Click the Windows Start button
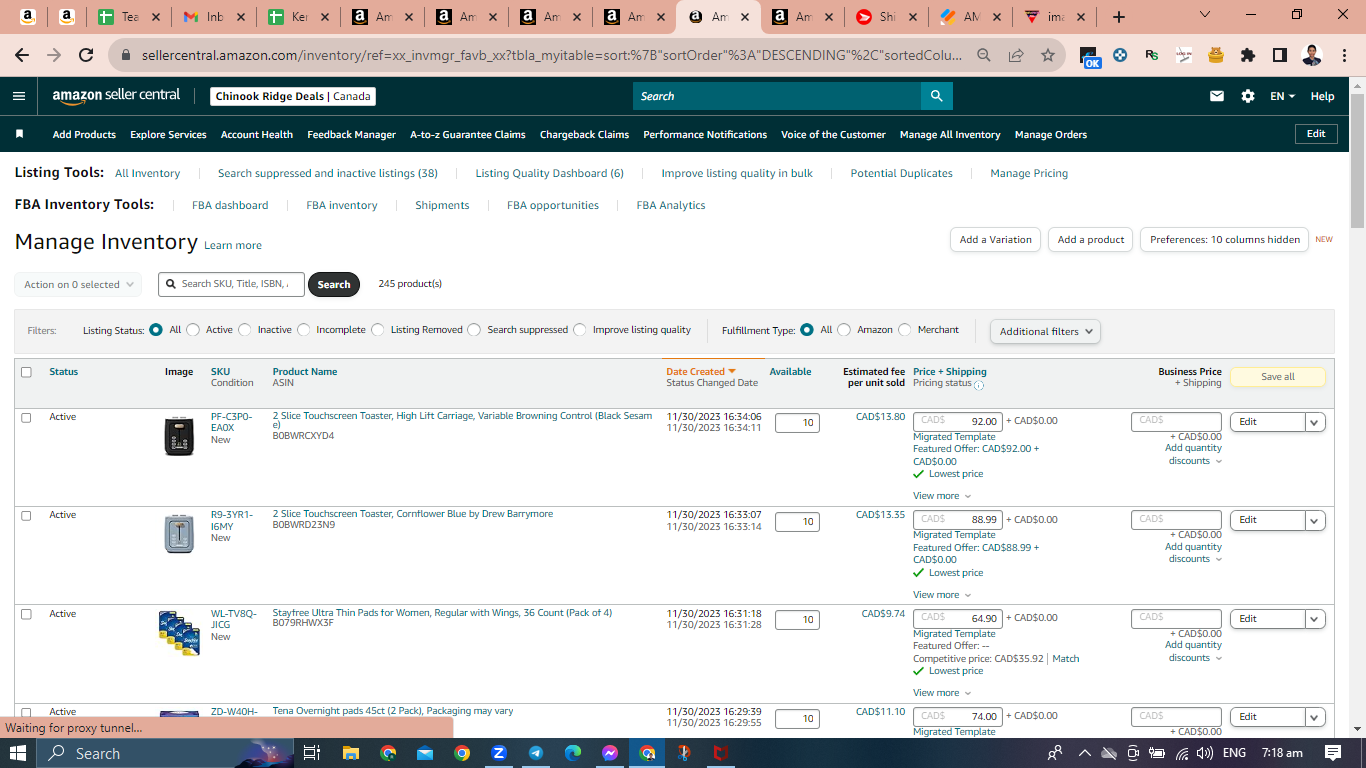Image resolution: width=1366 pixels, height=768 pixels. [19, 753]
